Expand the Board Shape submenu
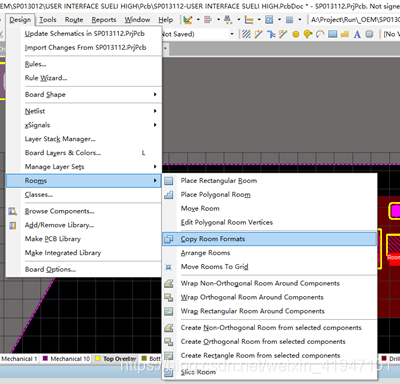The height and width of the screenshot is (384, 400). pyautogui.click(x=83, y=95)
